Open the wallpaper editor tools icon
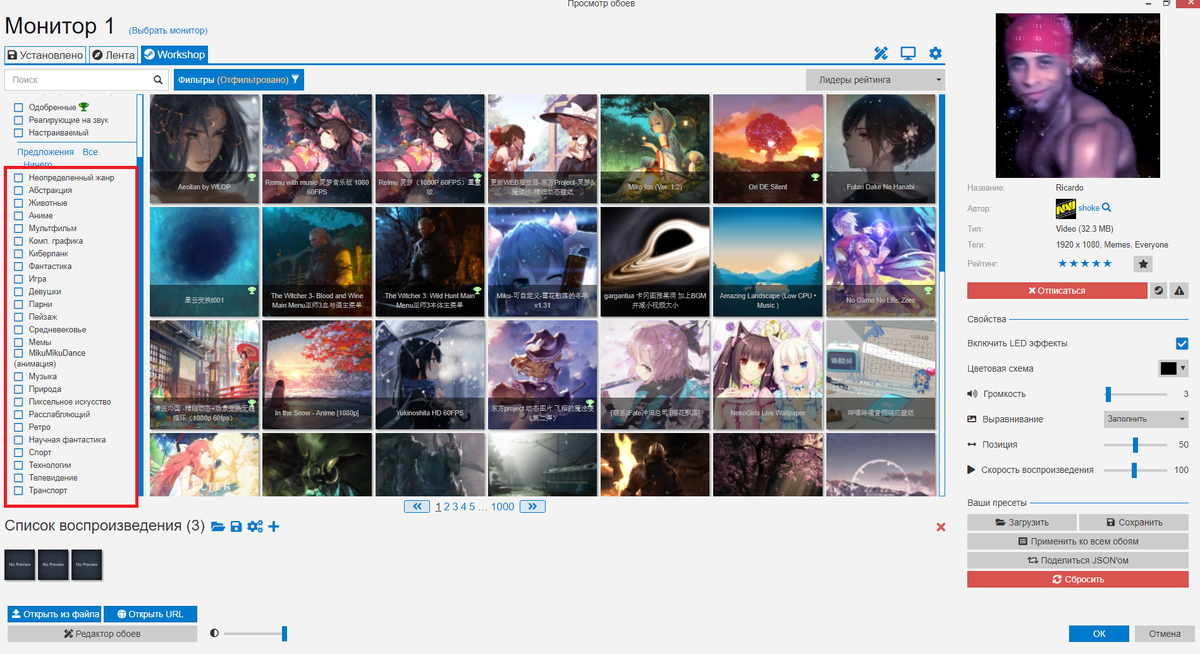Image resolution: width=1200 pixels, height=654 pixels. [x=882, y=54]
